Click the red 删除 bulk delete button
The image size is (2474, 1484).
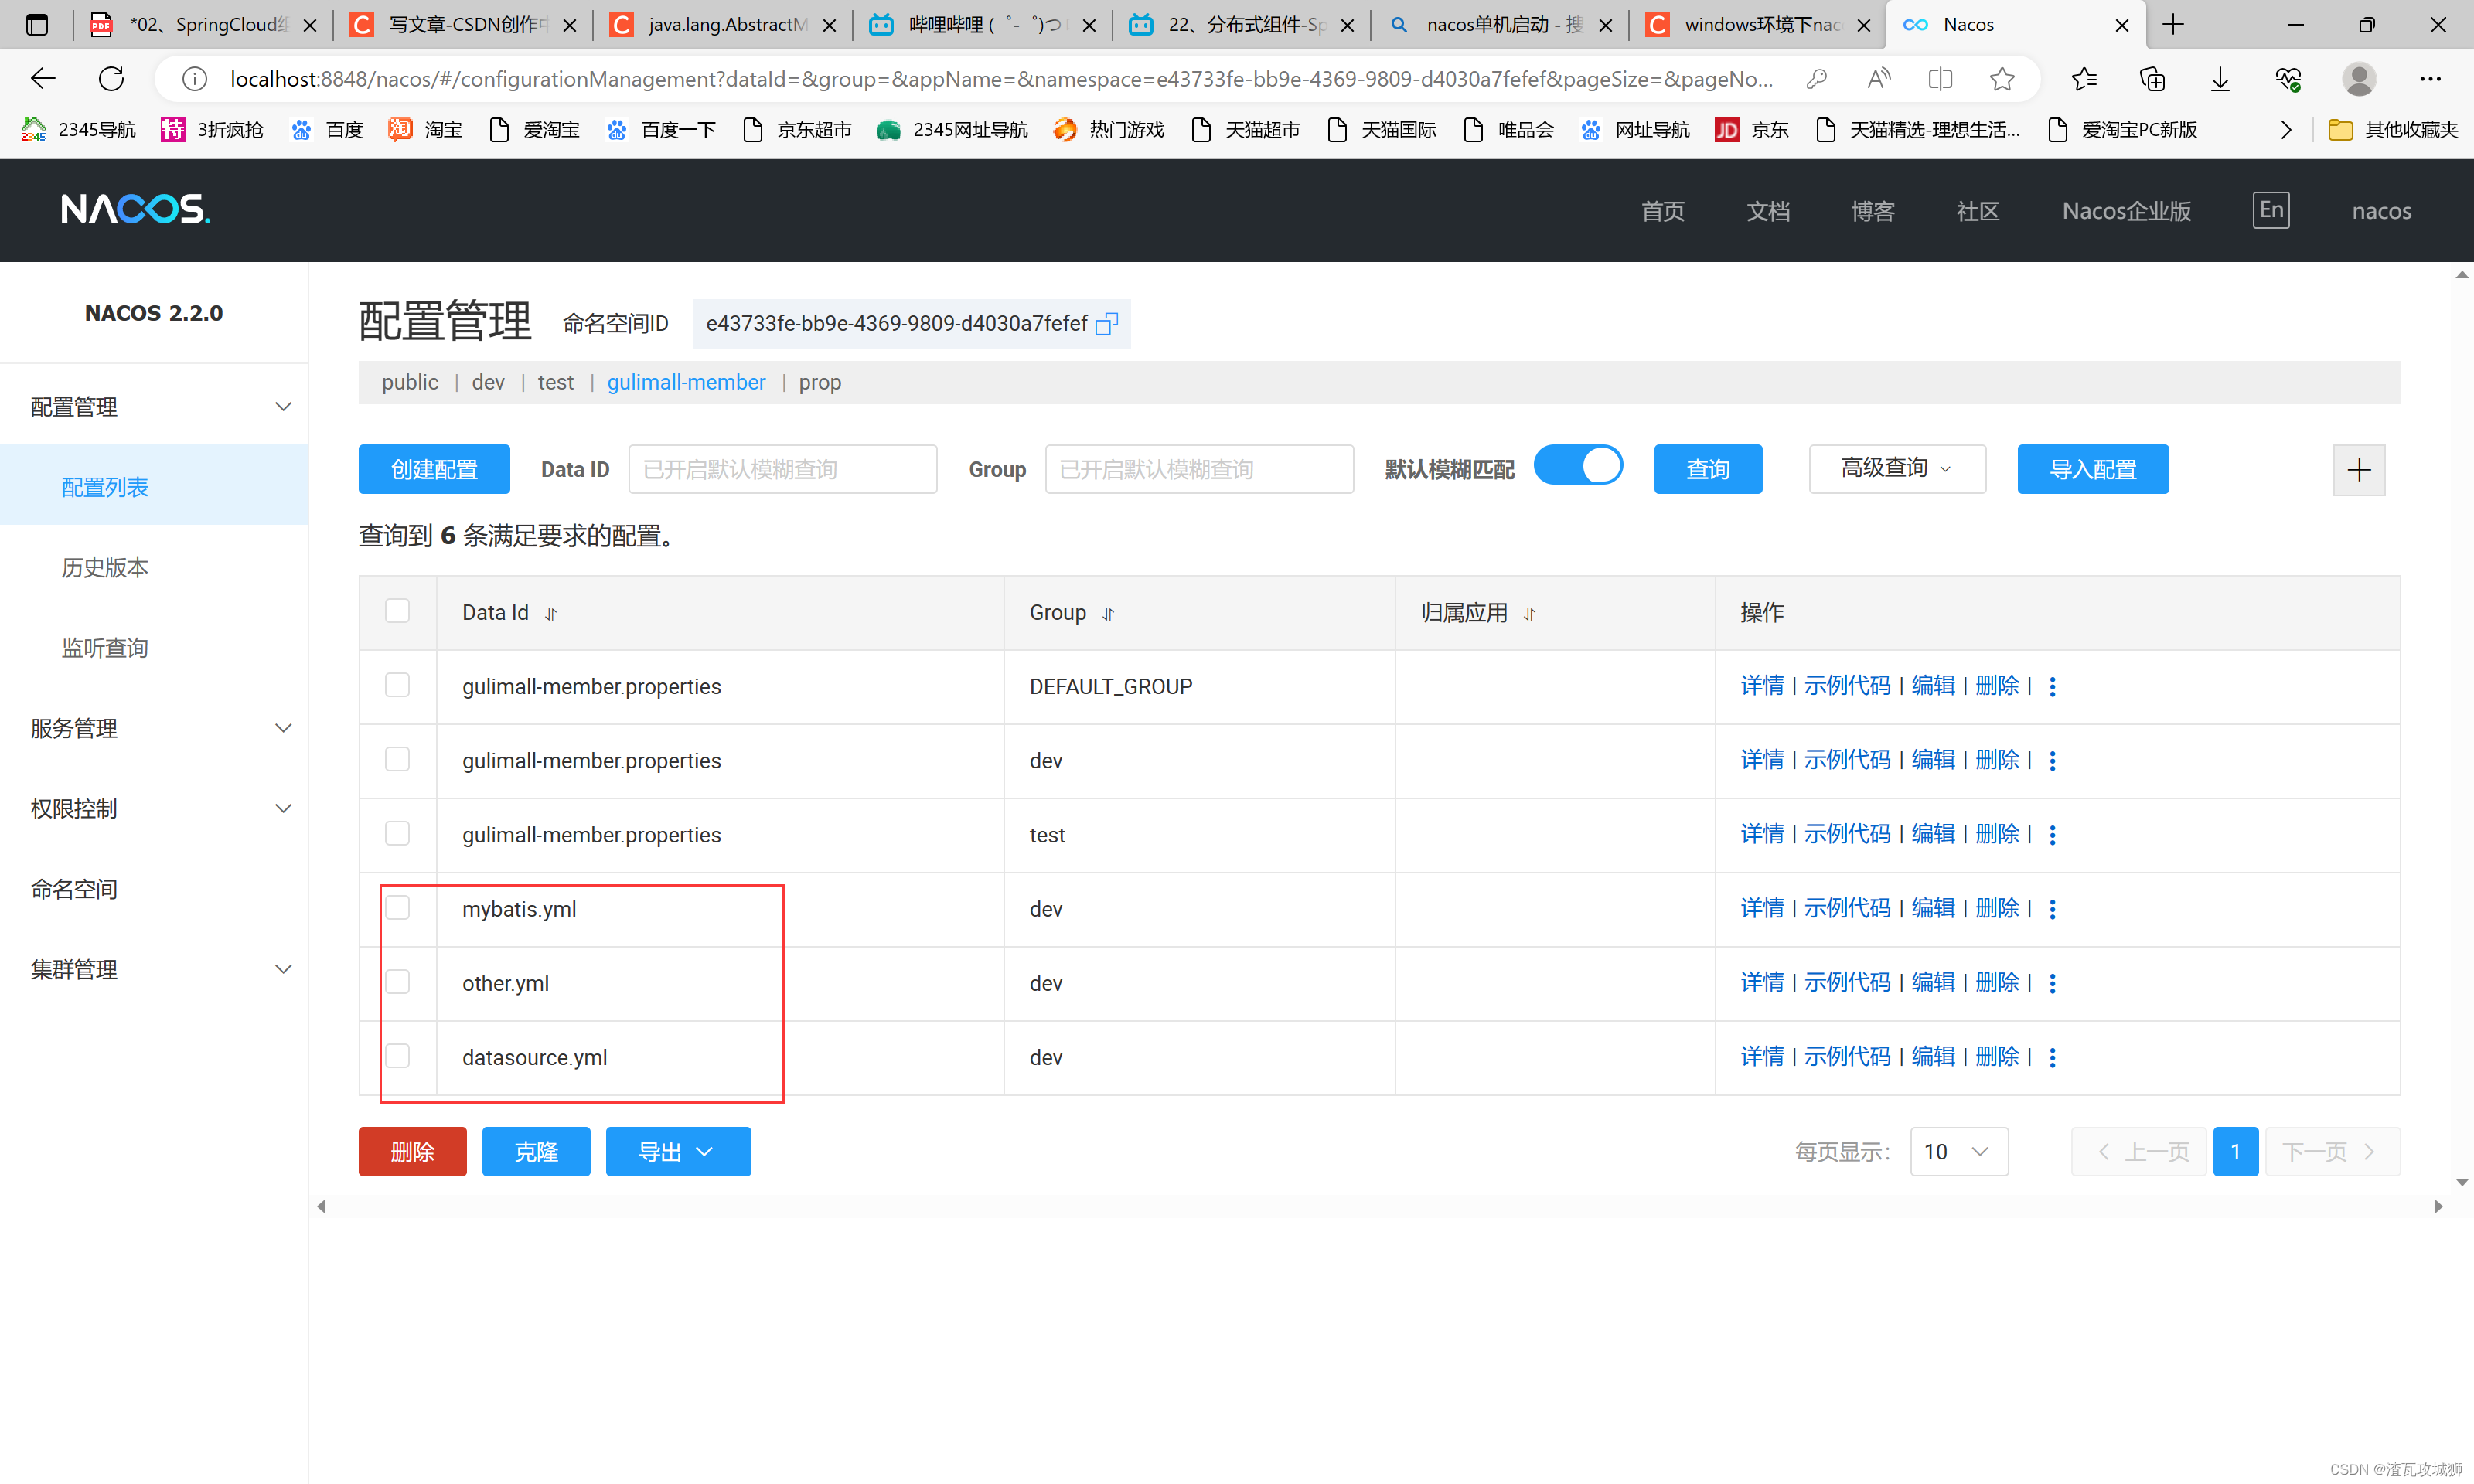point(412,1152)
